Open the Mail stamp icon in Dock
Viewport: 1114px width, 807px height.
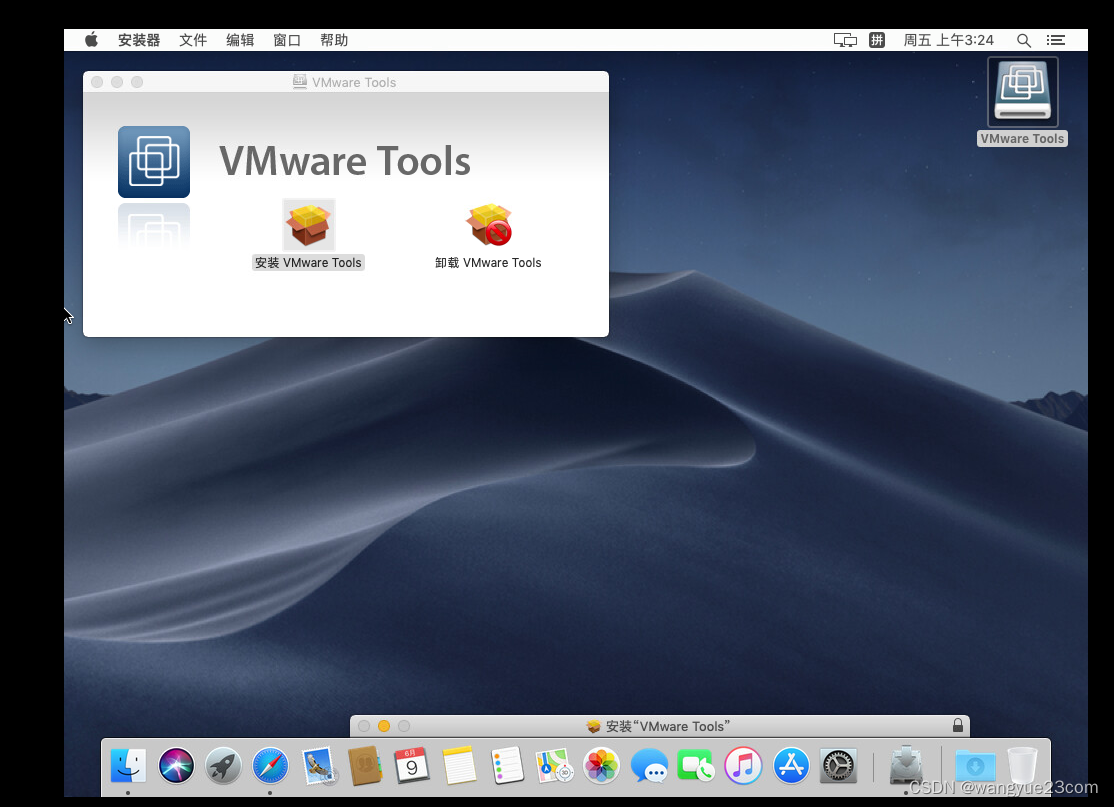click(x=318, y=767)
